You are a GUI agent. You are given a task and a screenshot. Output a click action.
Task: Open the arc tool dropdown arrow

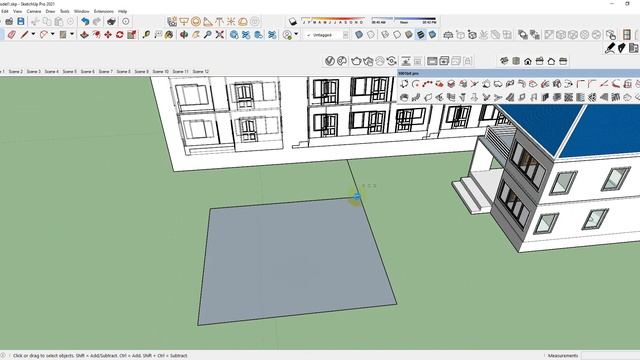(52, 35)
